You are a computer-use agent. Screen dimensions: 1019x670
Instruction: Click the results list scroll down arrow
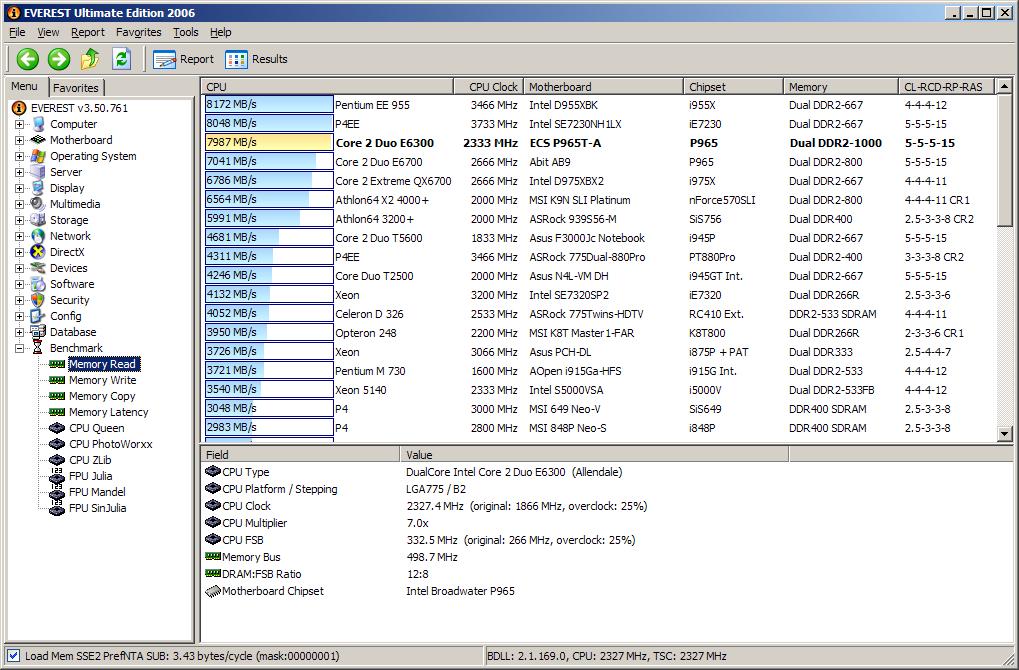(1005, 433)
